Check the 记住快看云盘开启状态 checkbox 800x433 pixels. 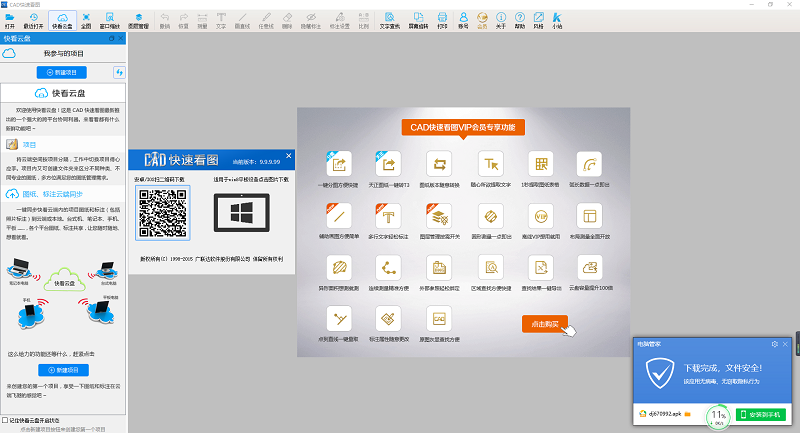[5, 420]
